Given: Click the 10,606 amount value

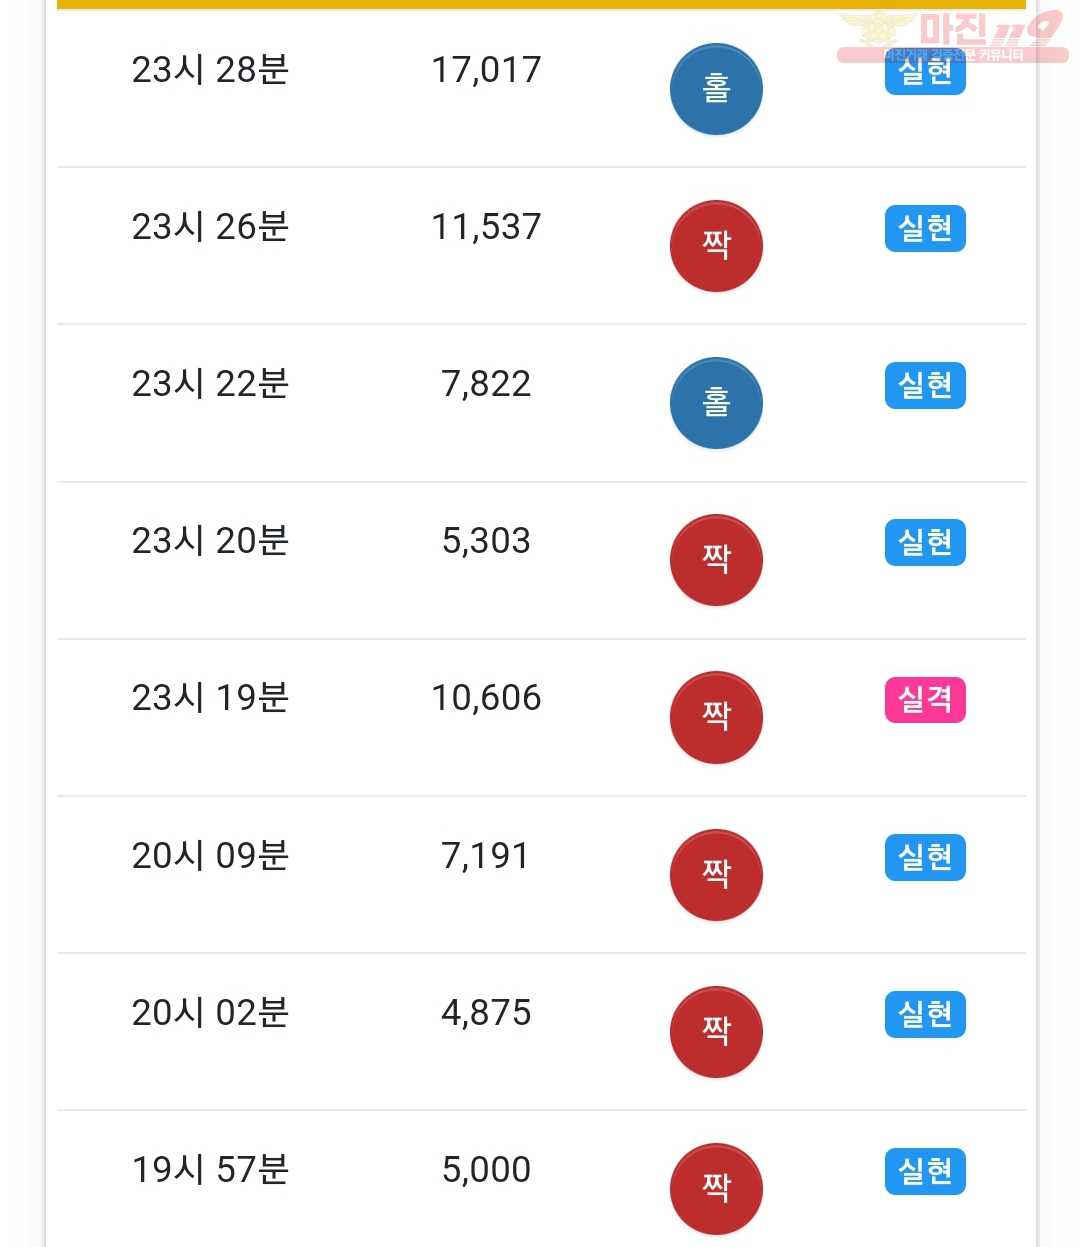Looking at the screenshot, I should coord(486,698).
